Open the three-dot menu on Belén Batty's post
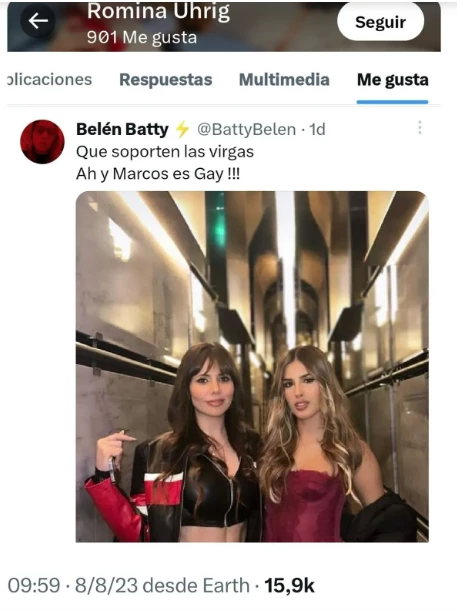457x611 pixels. [420, 127]
